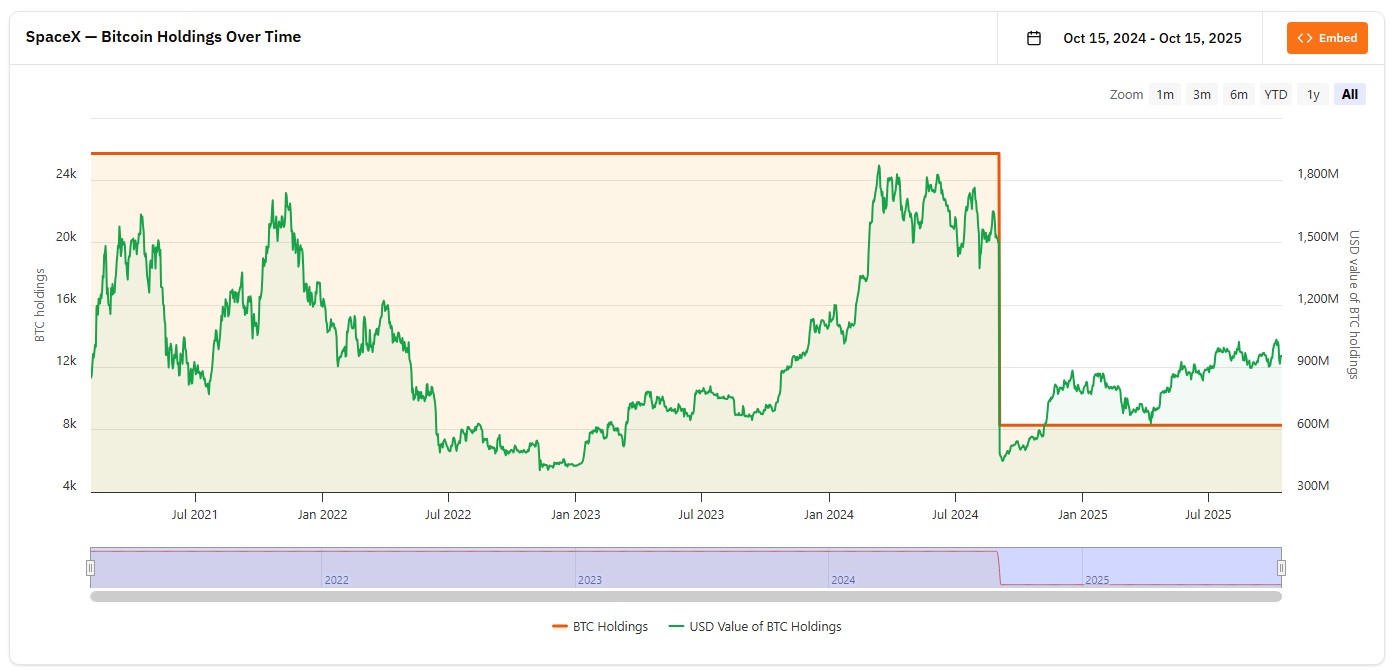The image size is (1396, 672).
Task: Open the Oct 15, 2024 - Oct 15, 2025 date picker
Action: 1152,38
